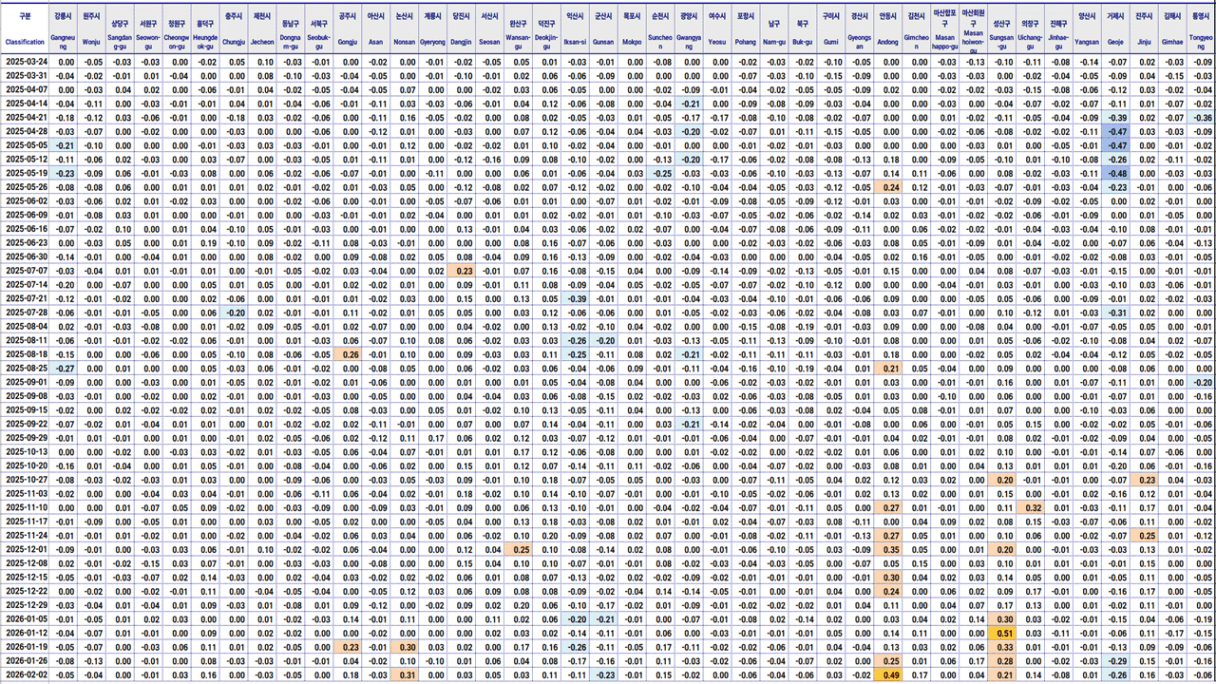Select the Mokpo column header
The image size is (1216, 684).
[x=632, y=30]
